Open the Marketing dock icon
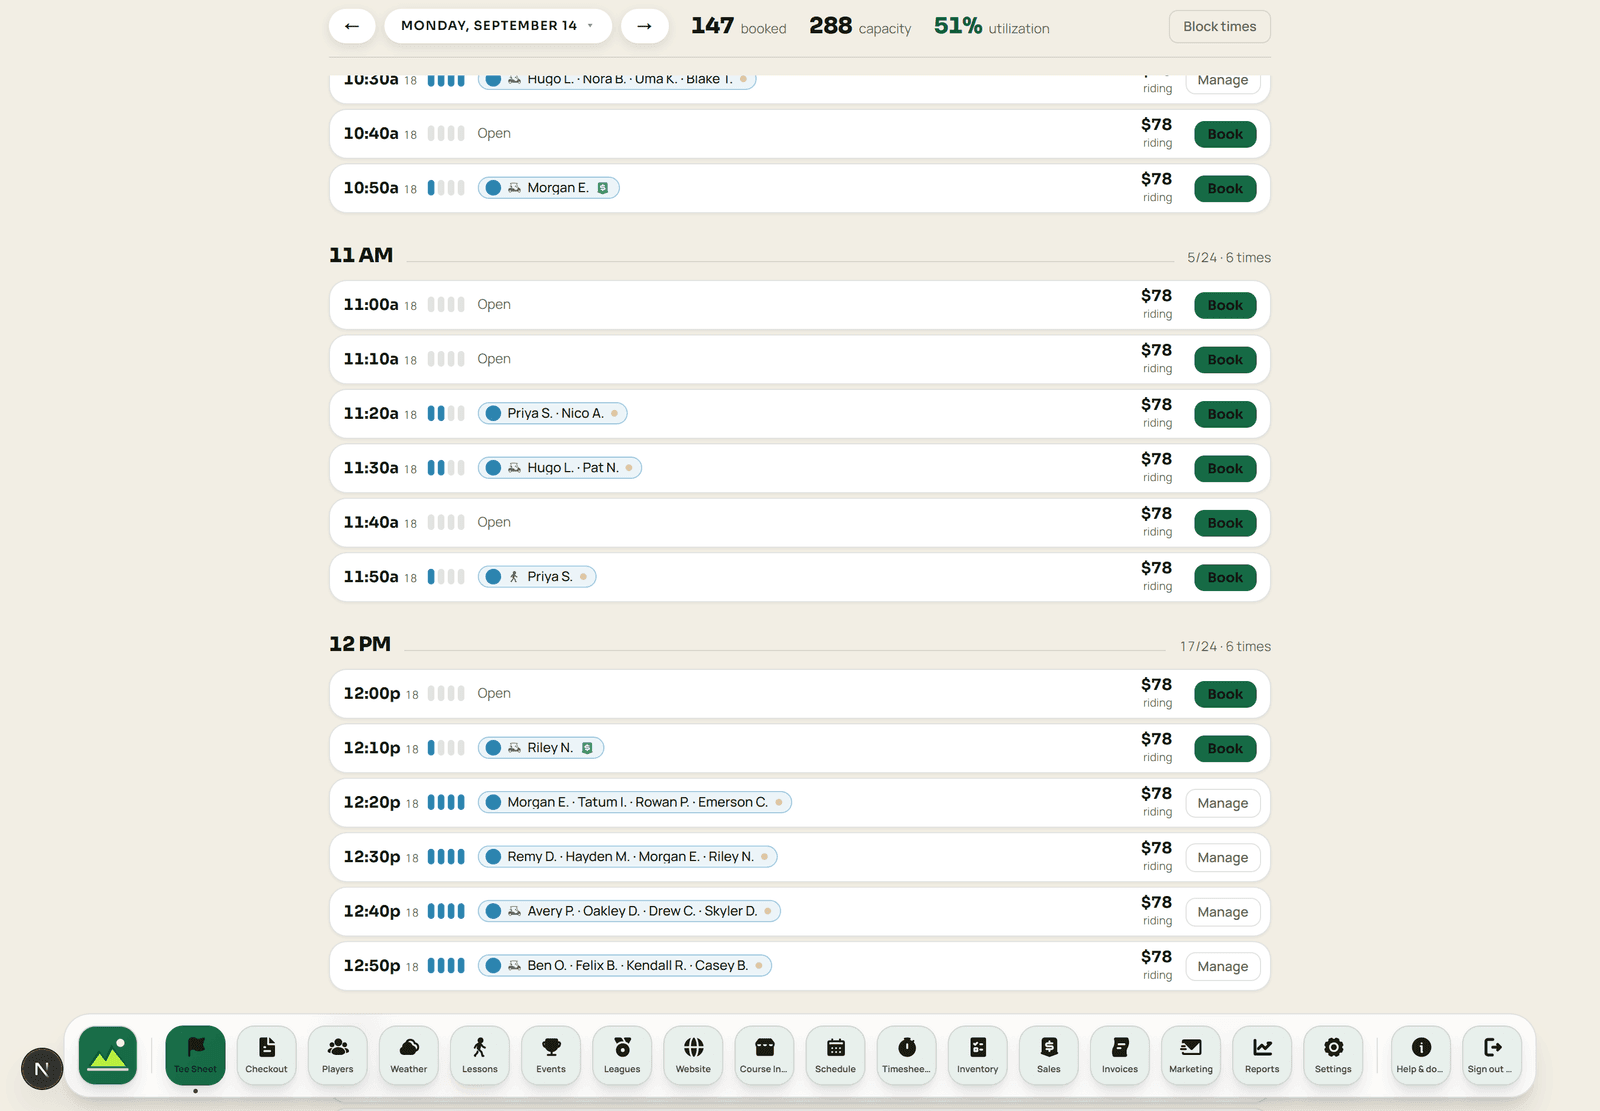Image resolution: width=1600 pixels, height=1111 pixels. pyautogui.click(x=1191, y=1055)
